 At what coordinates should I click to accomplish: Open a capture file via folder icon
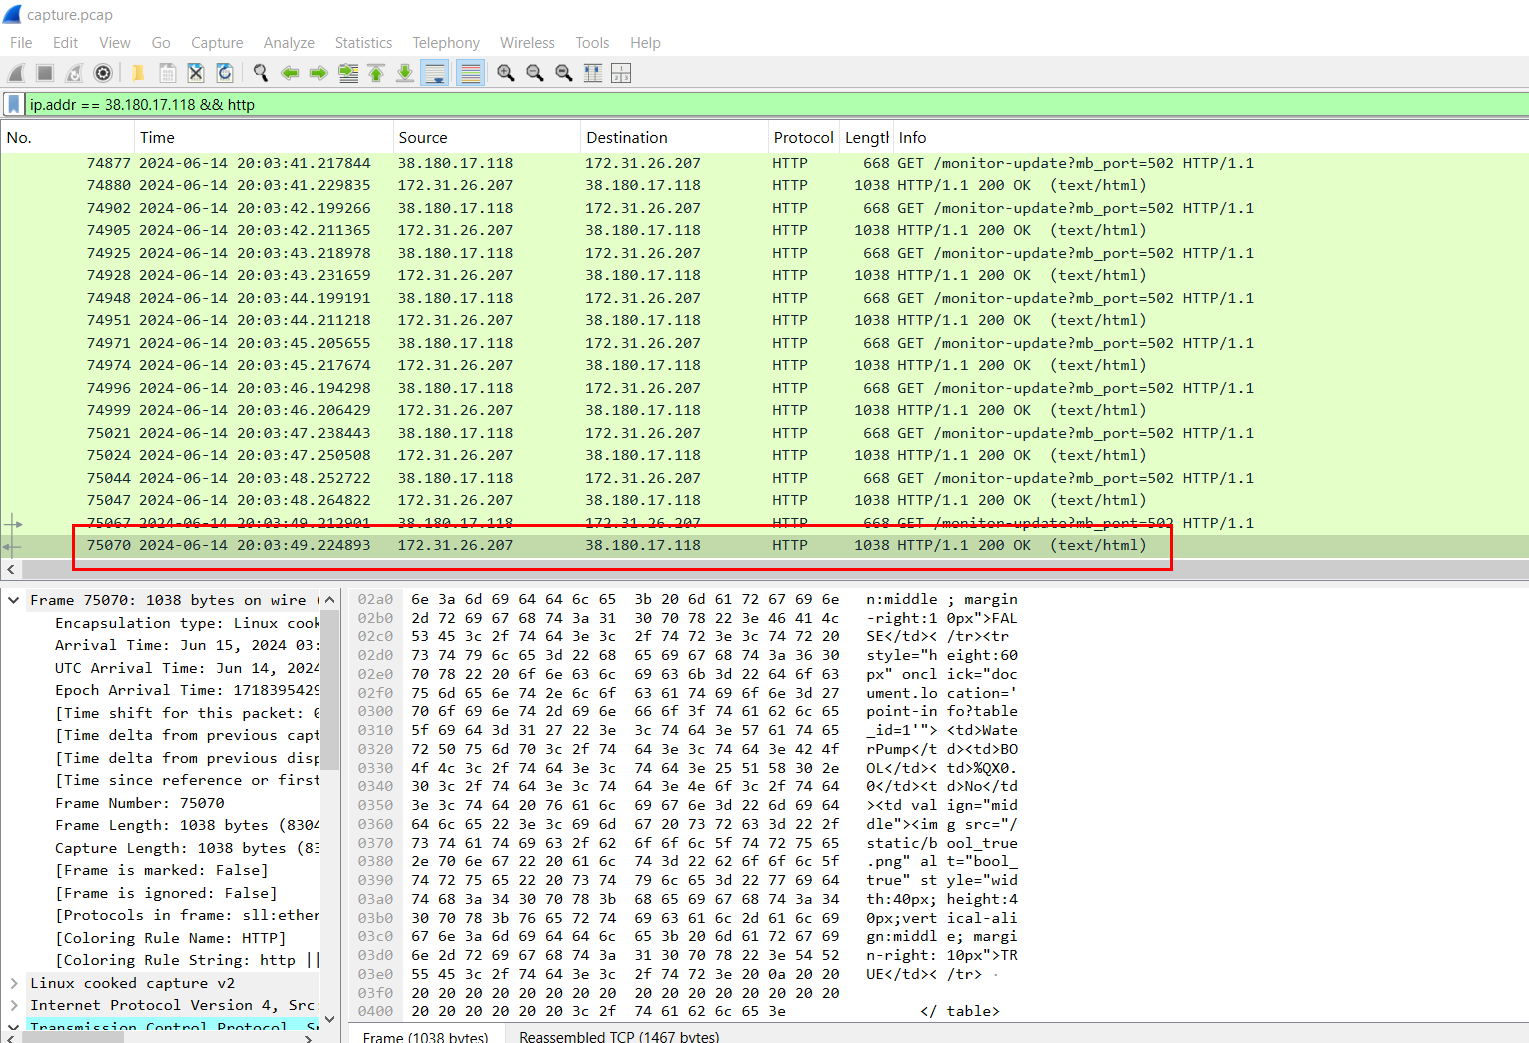pos(138,73)
